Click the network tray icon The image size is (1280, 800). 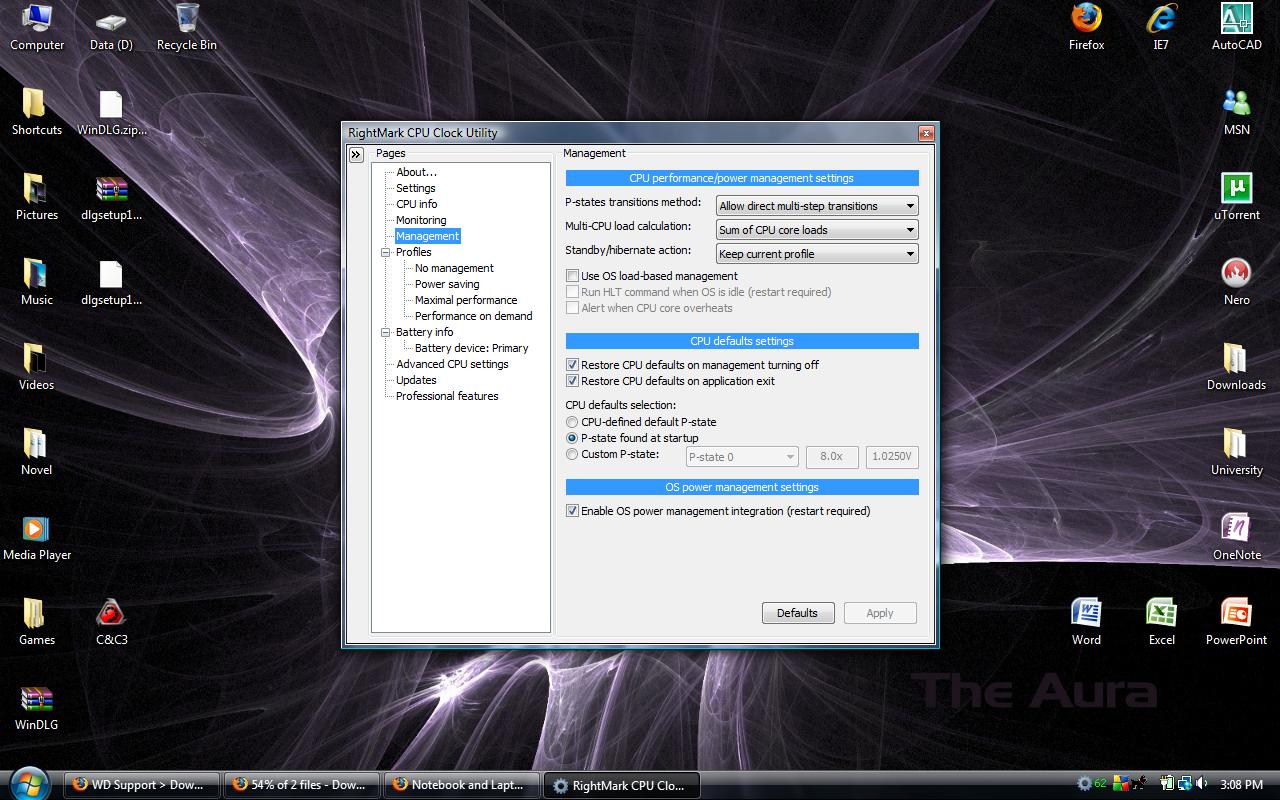(1184, 784)
